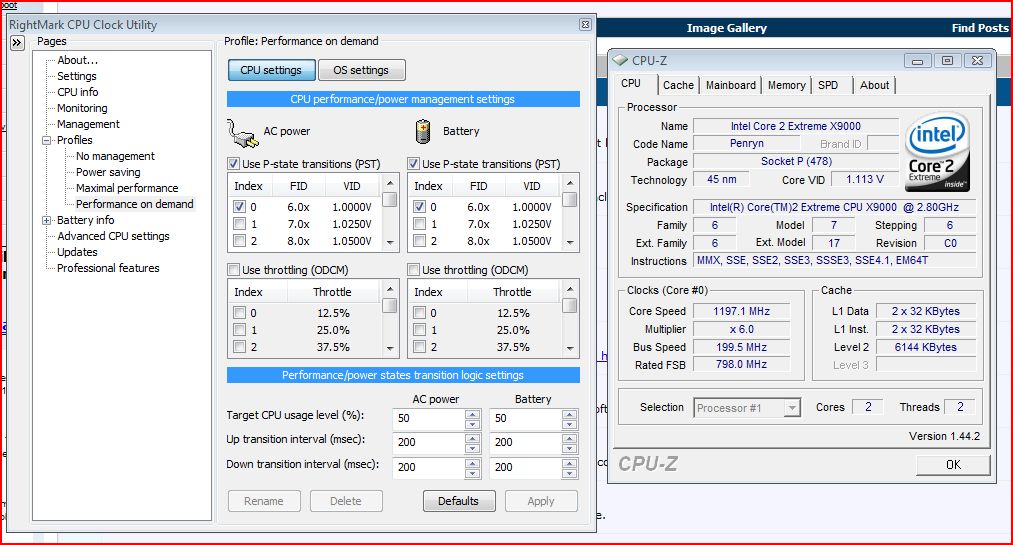This screenshot has height=545, width=1013.
Task: Select the No management profile
Action: point(115,156)
